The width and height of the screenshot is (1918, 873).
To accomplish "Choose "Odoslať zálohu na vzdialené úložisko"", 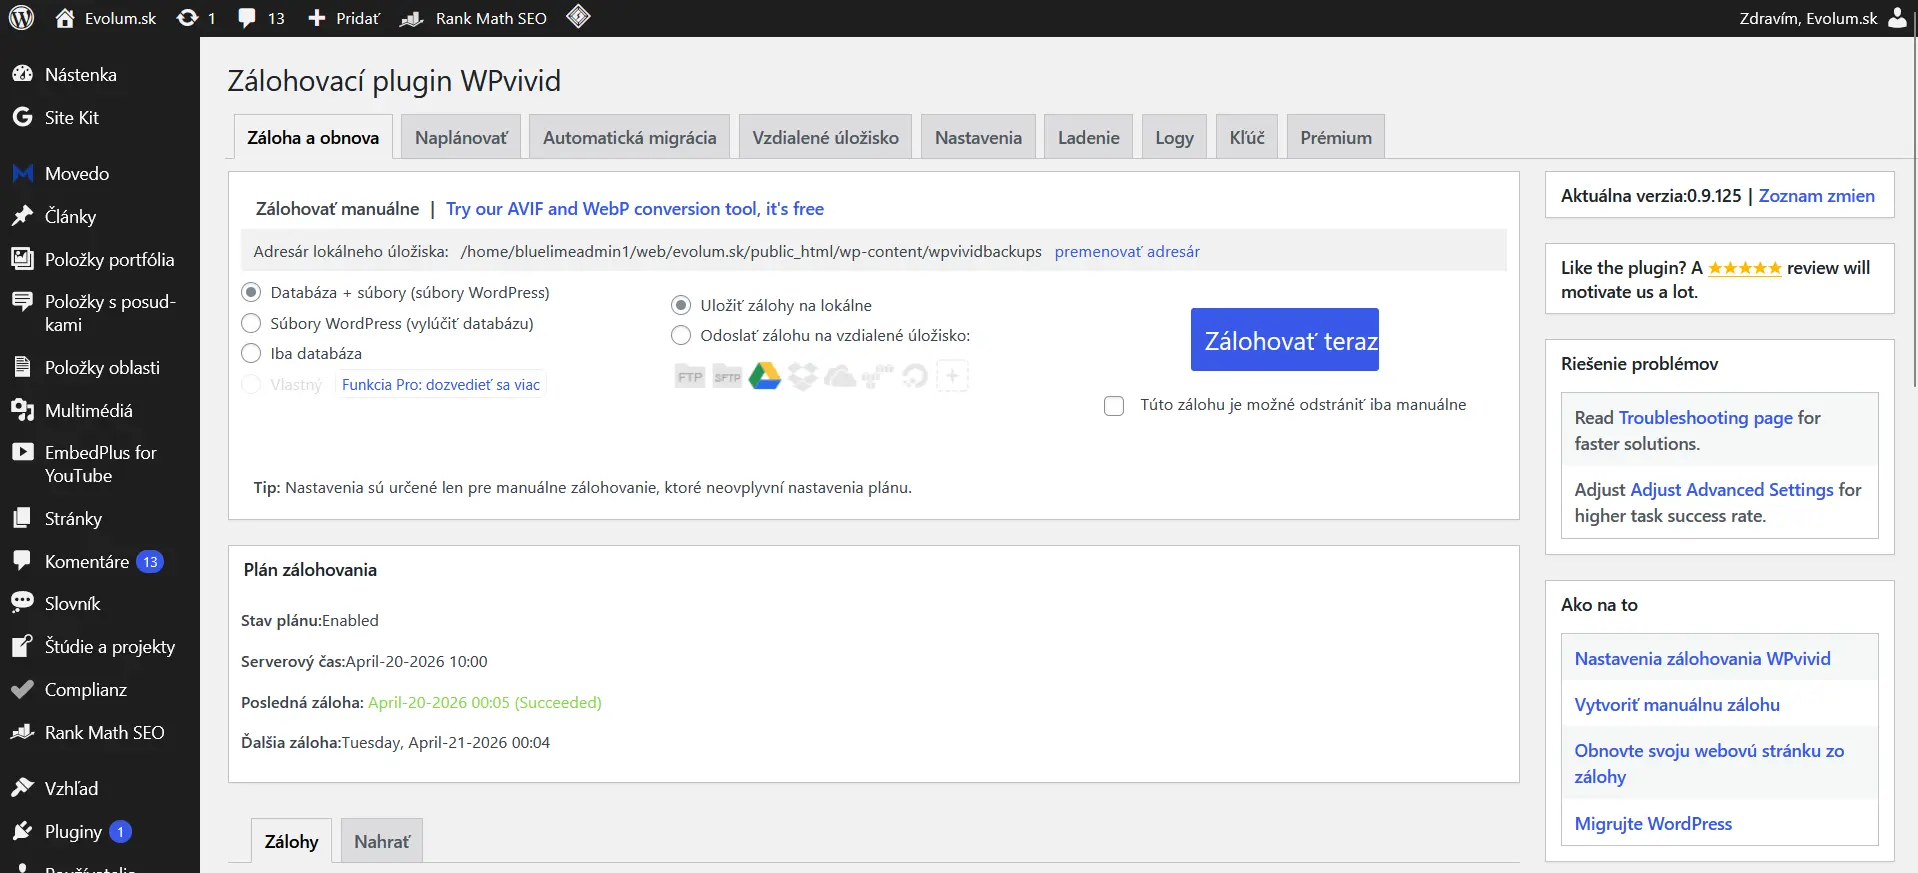I will click(681, 335).
